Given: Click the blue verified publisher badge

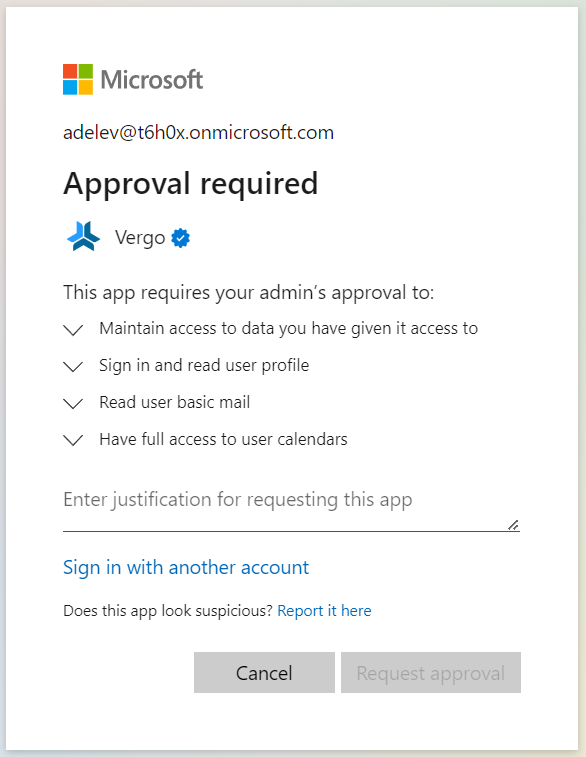Looking at the screenshot, I should [181, 238].
